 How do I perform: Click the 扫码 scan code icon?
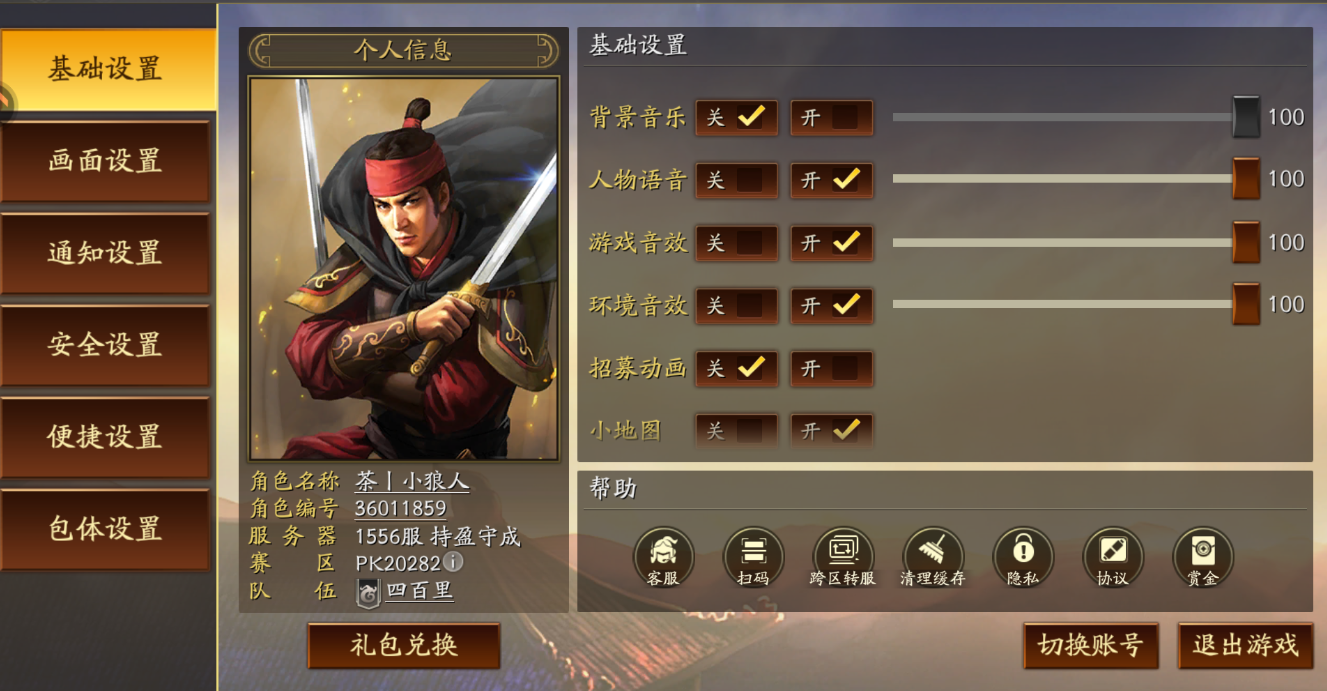[753, 557]
